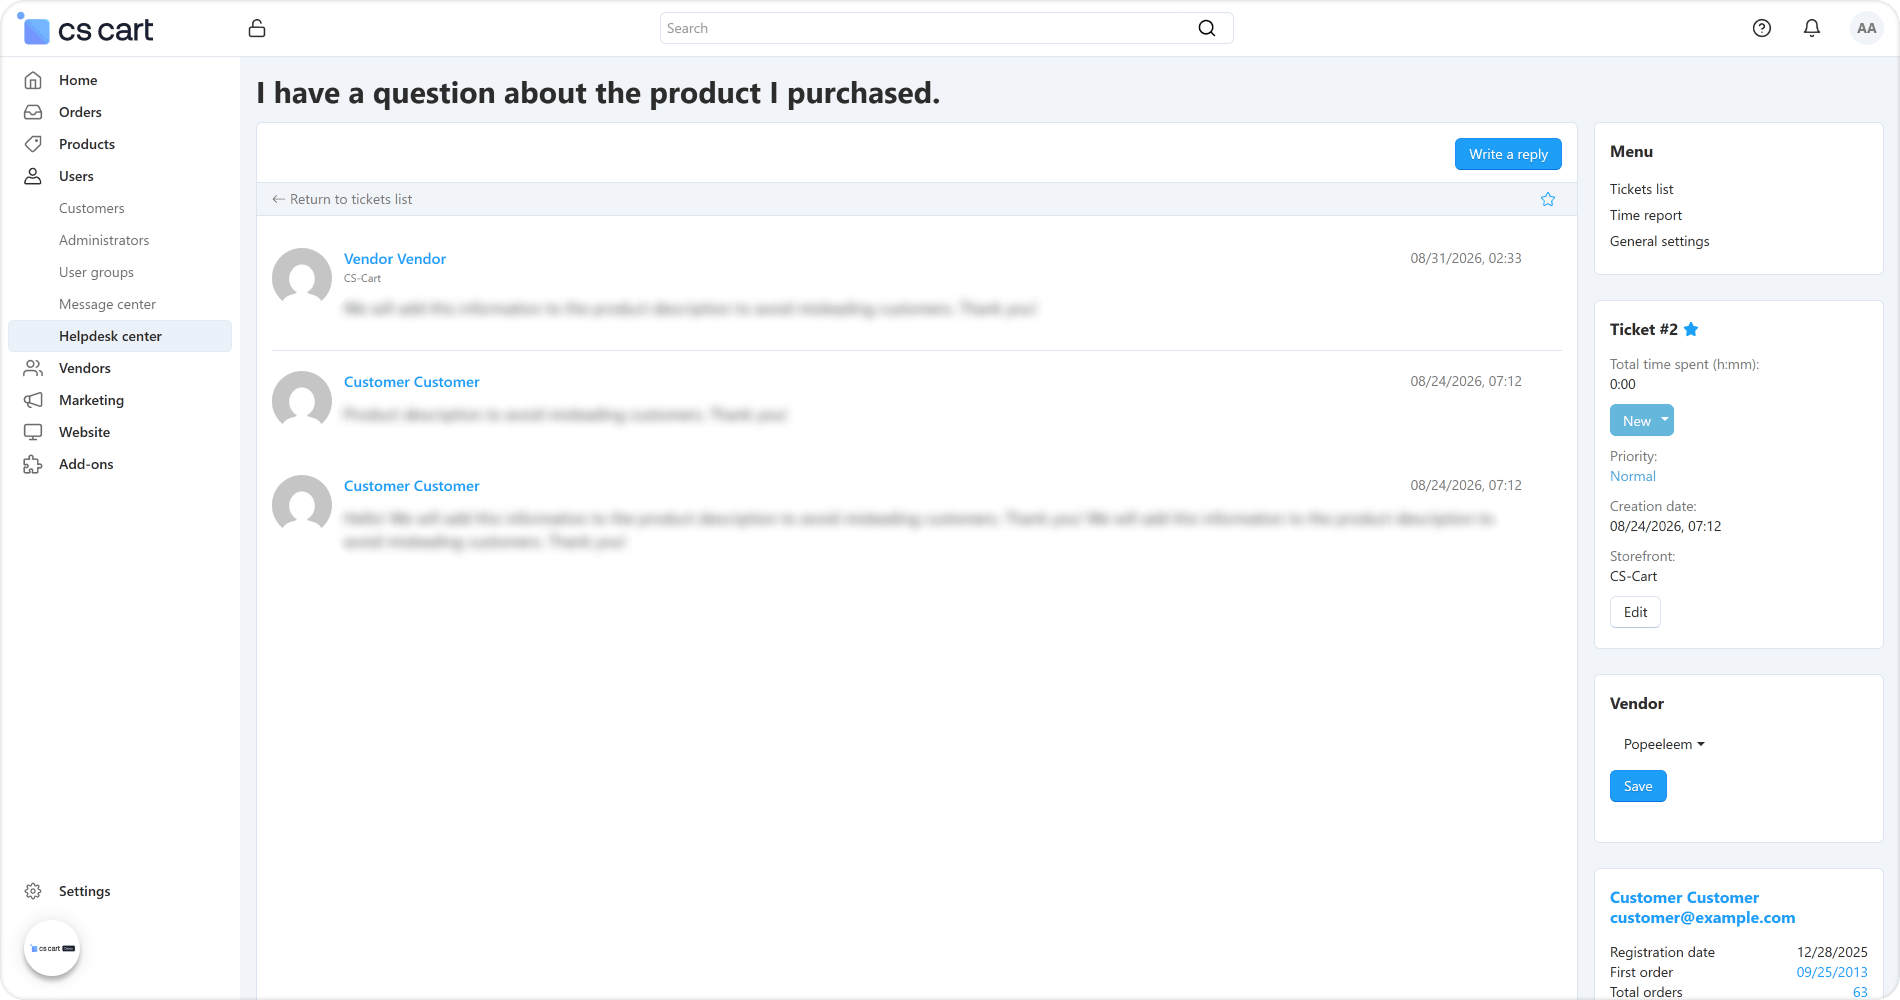This screenshot has width=1900, height=1000.
Task: Open Time report in Menu panel
Action: [1646, 215]
